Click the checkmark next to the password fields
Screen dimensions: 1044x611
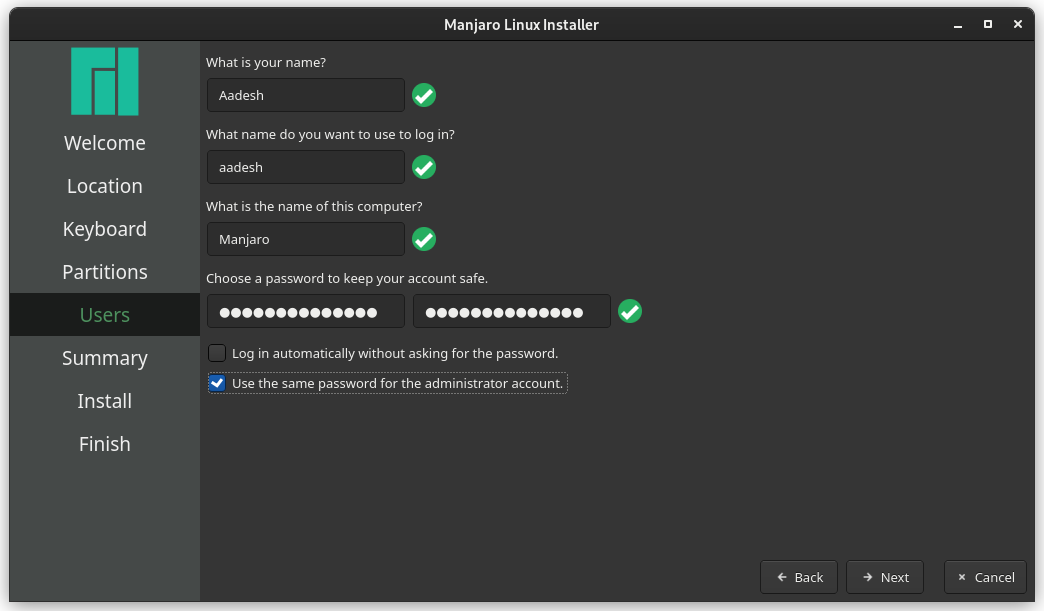point(630,311)
